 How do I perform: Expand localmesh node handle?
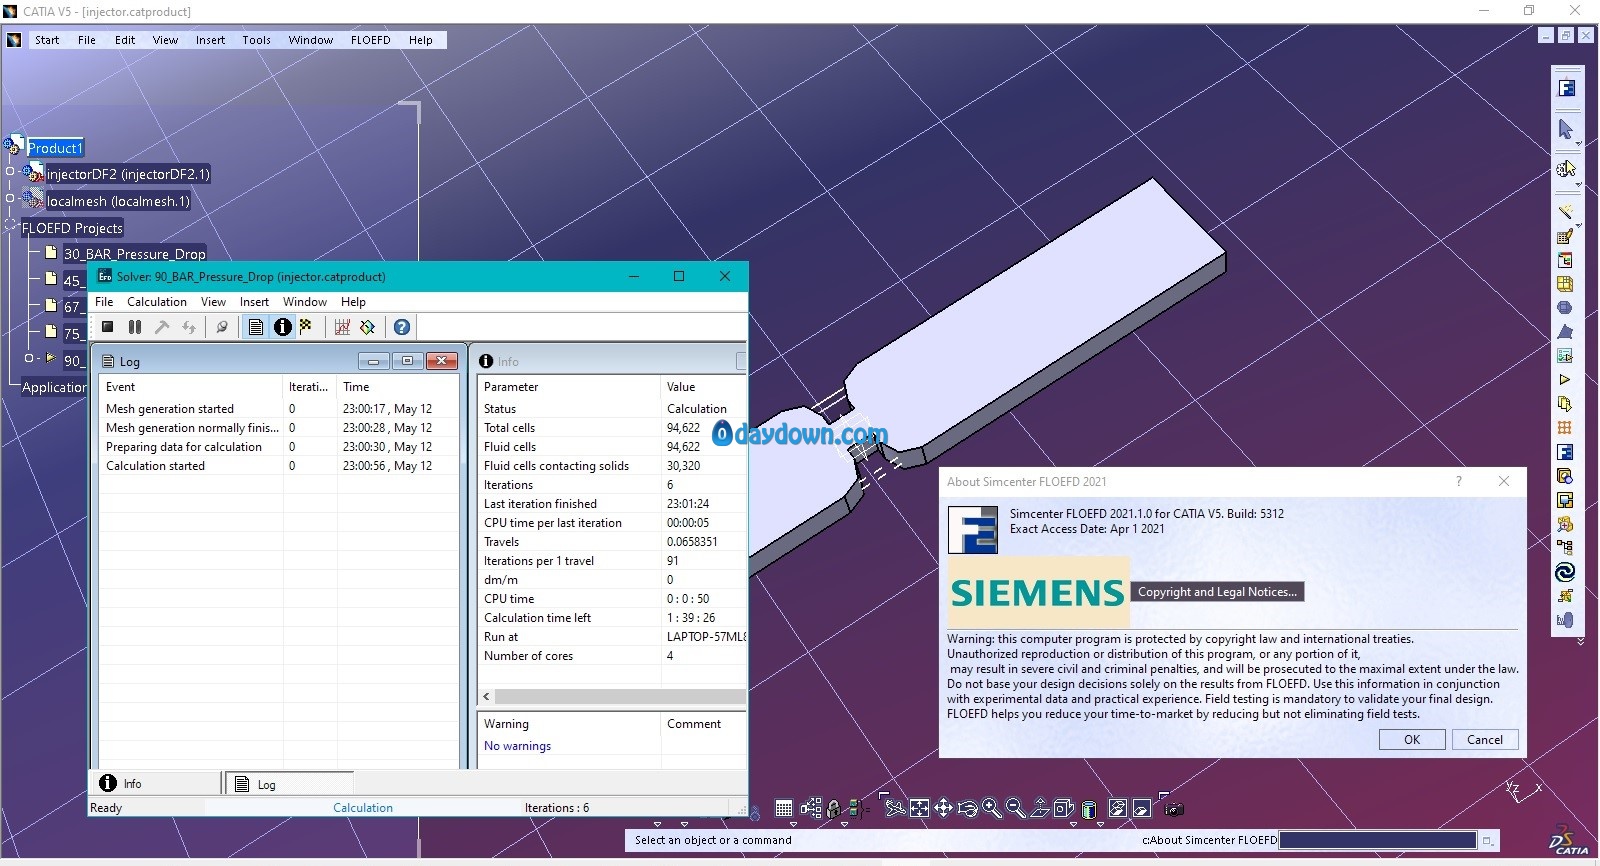click(x=10, y=198)
